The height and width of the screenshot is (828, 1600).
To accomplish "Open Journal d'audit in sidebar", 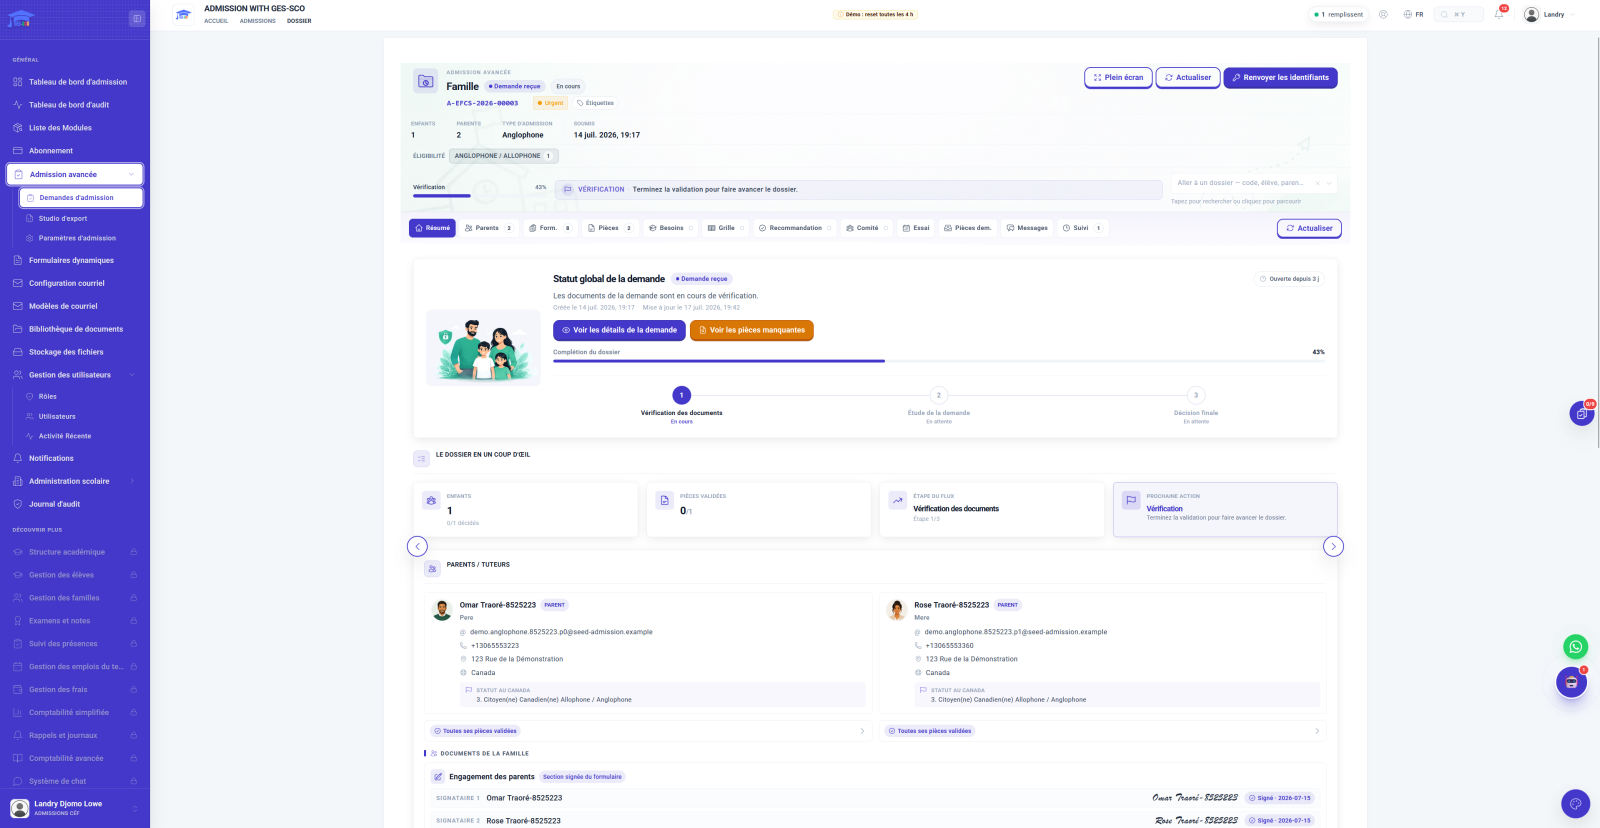I will pos(75,504).
